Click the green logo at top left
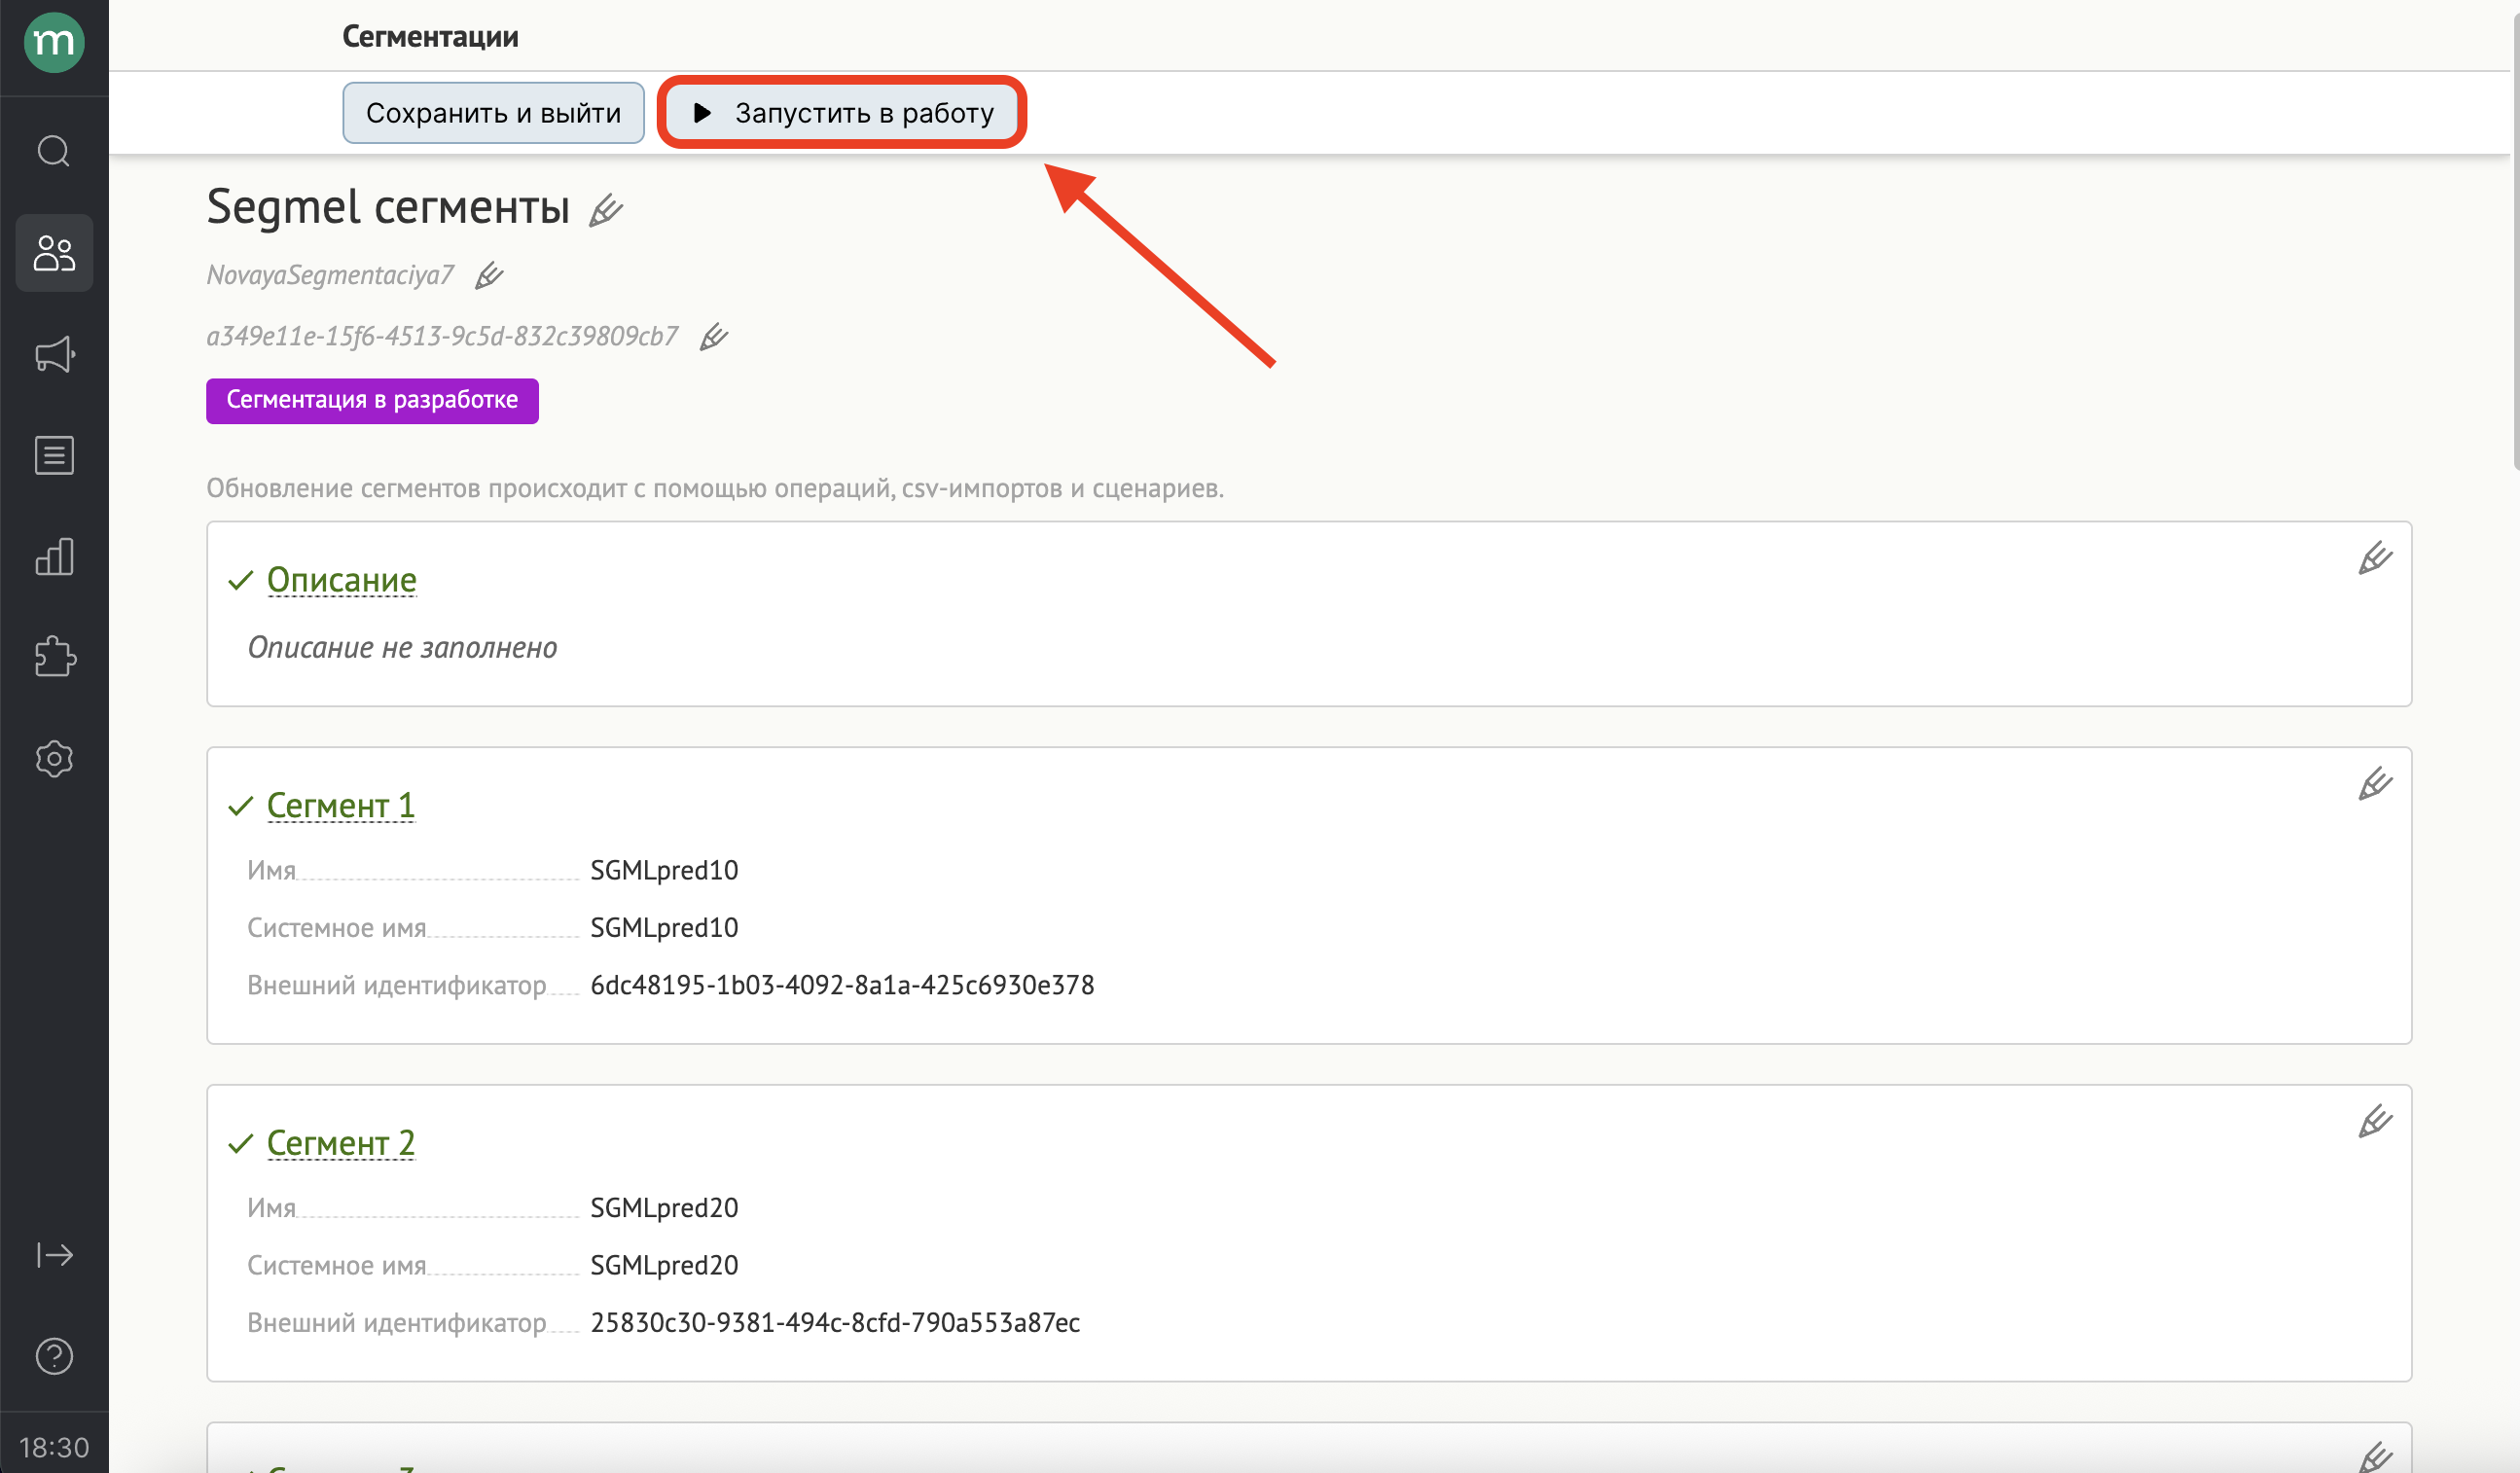This screenshot has height=1473, width=2520. pyautogui.click(x=54, y=42)
